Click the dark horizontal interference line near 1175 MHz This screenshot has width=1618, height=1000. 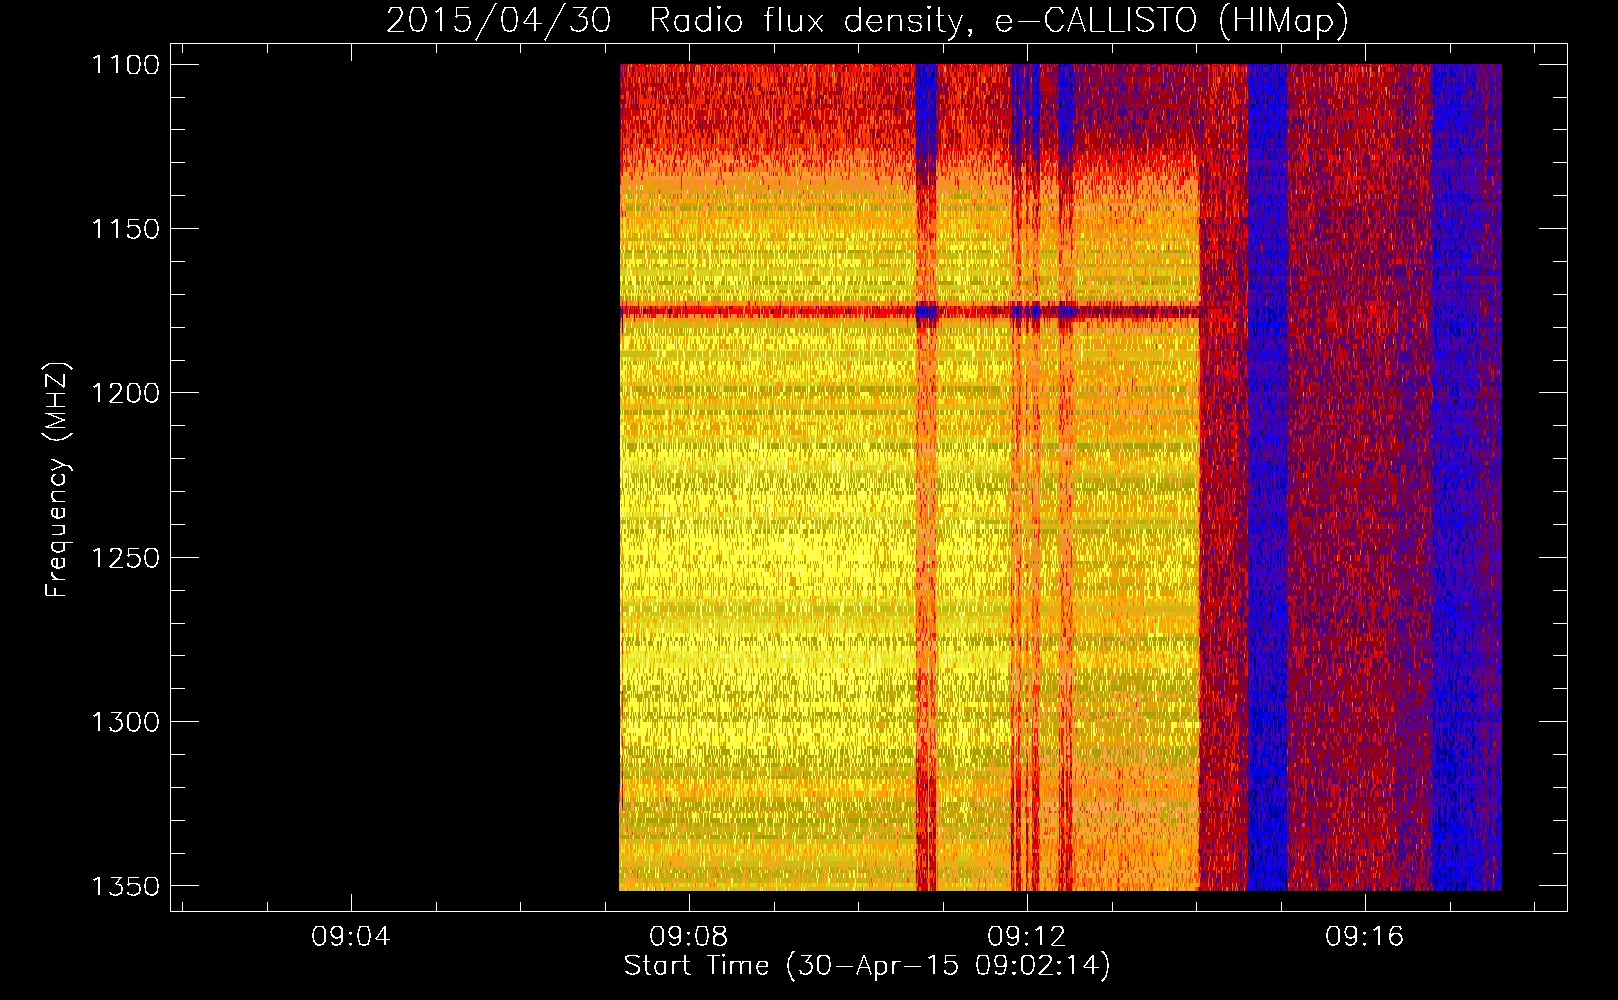point(910,312)
